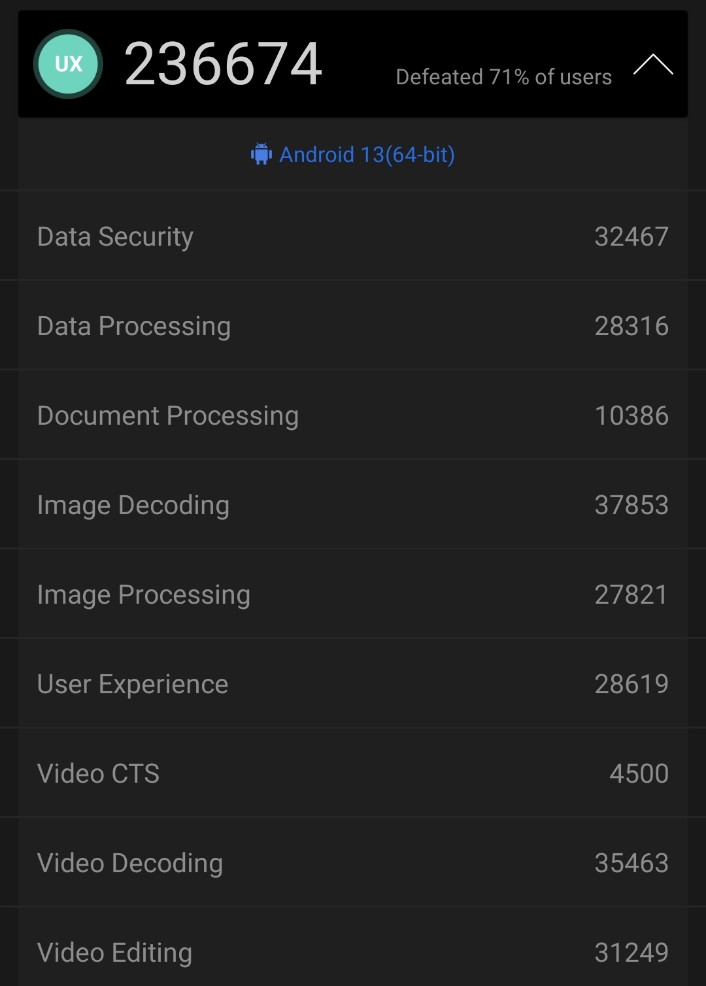Click the Document Processing score 10386
This screenshot has height=986, width=706.
pos(631,416)
